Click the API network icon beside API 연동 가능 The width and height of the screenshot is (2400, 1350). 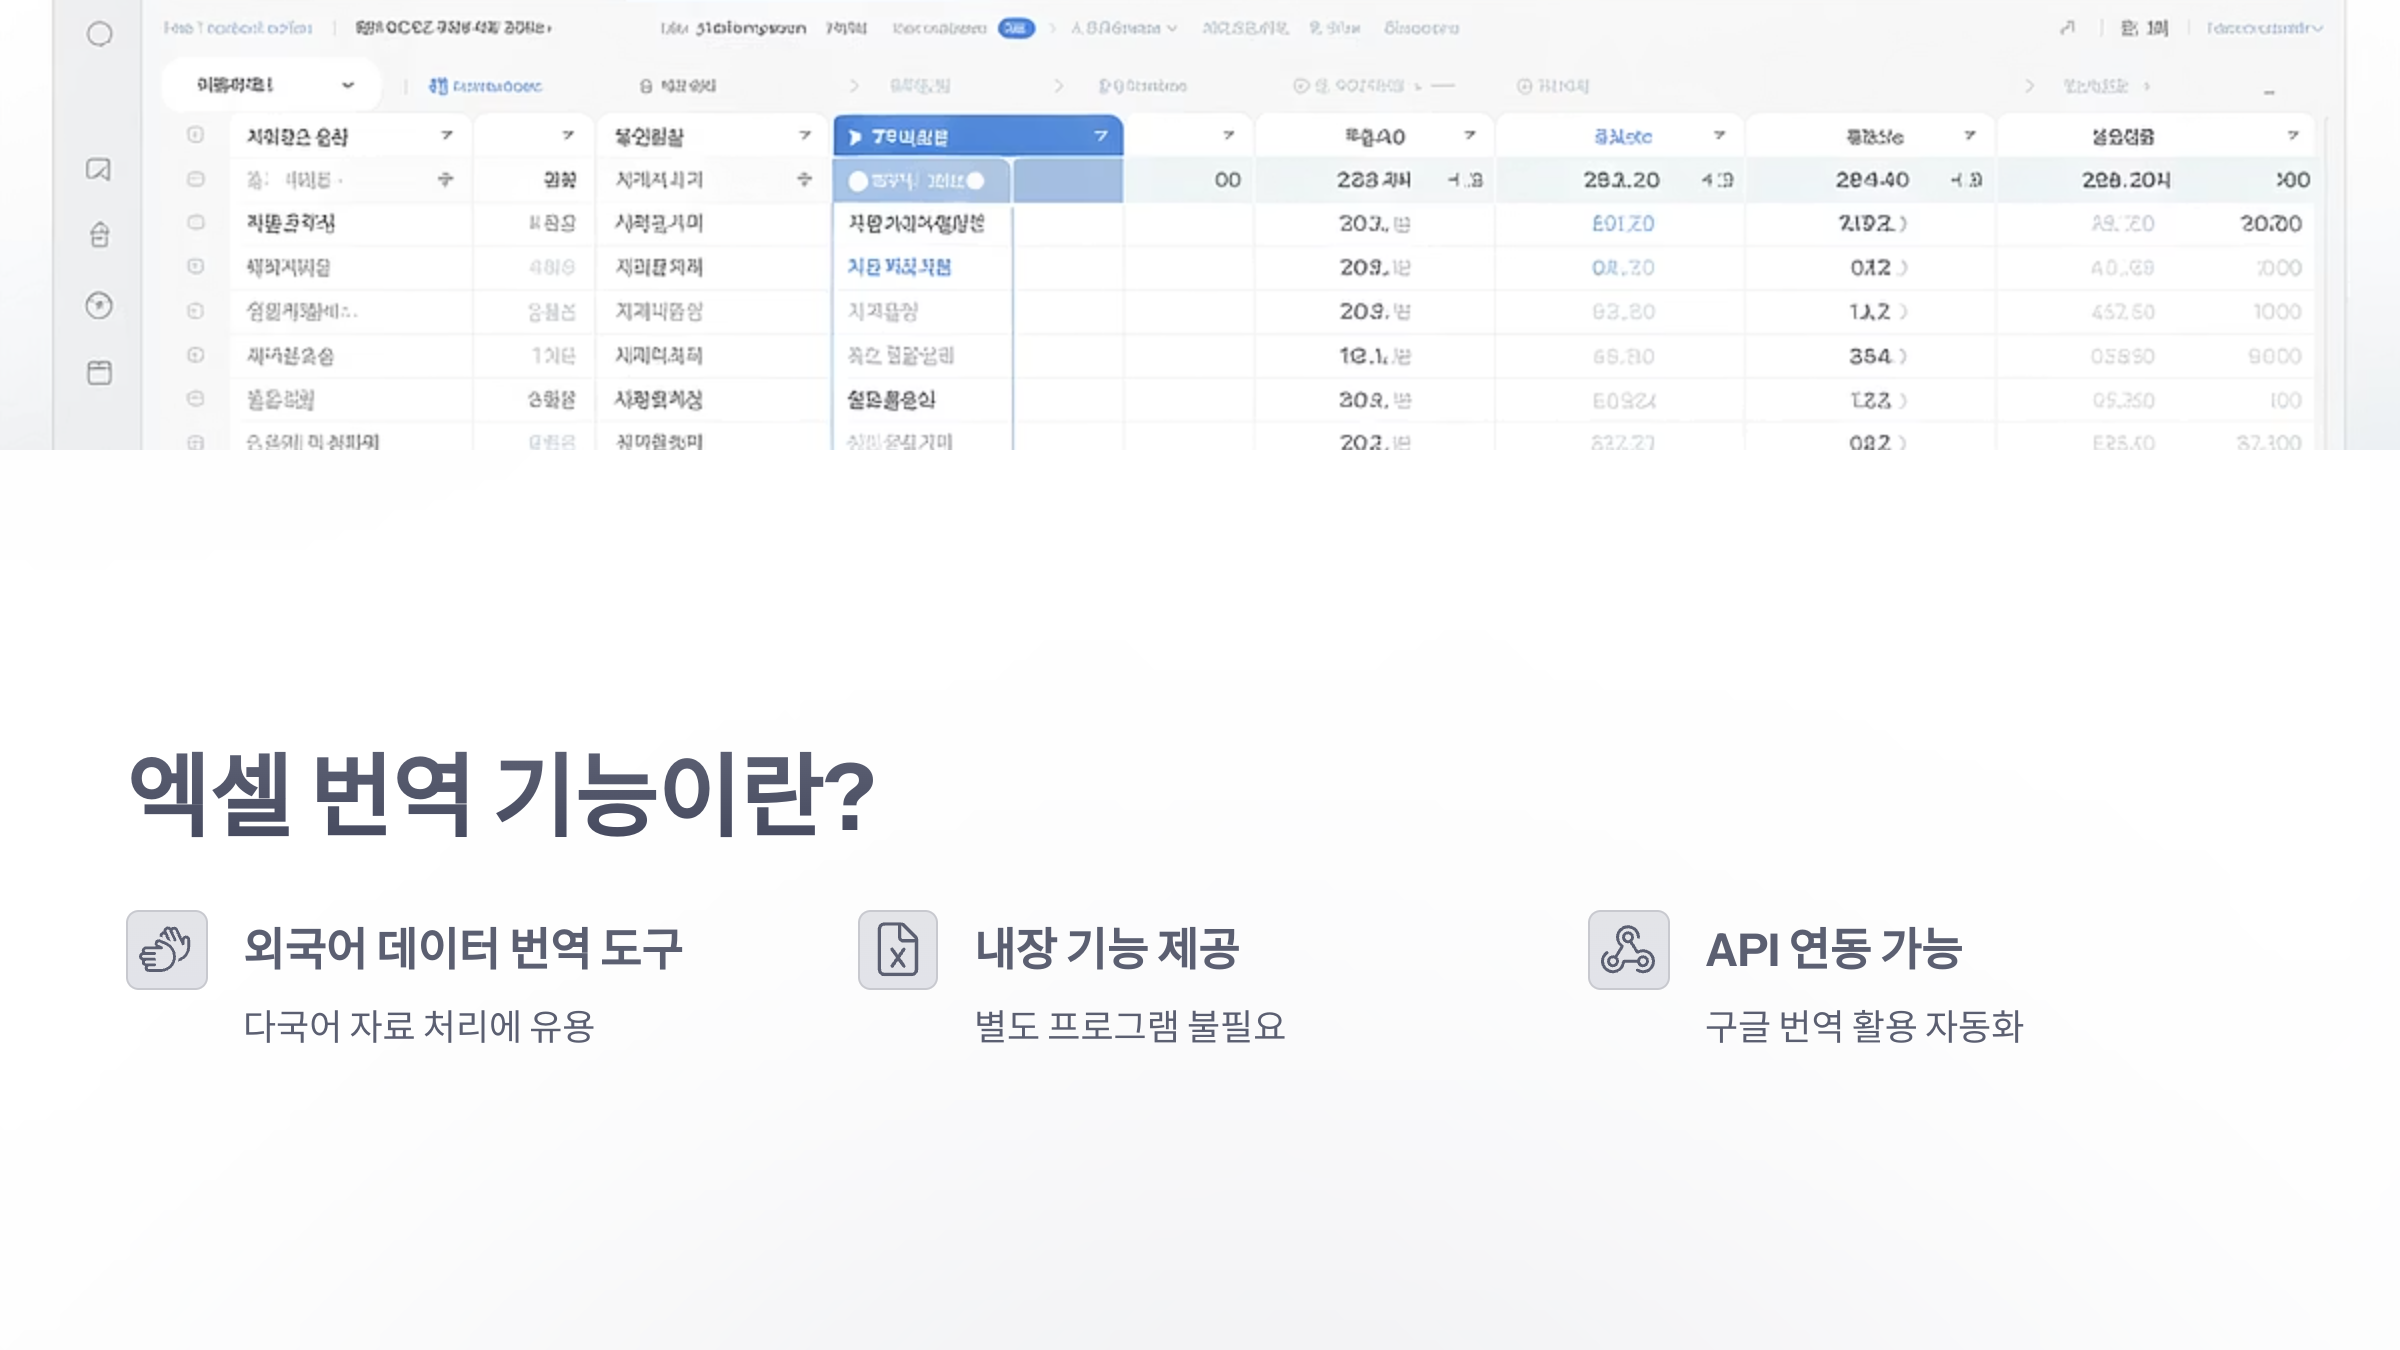[1630, 952]
